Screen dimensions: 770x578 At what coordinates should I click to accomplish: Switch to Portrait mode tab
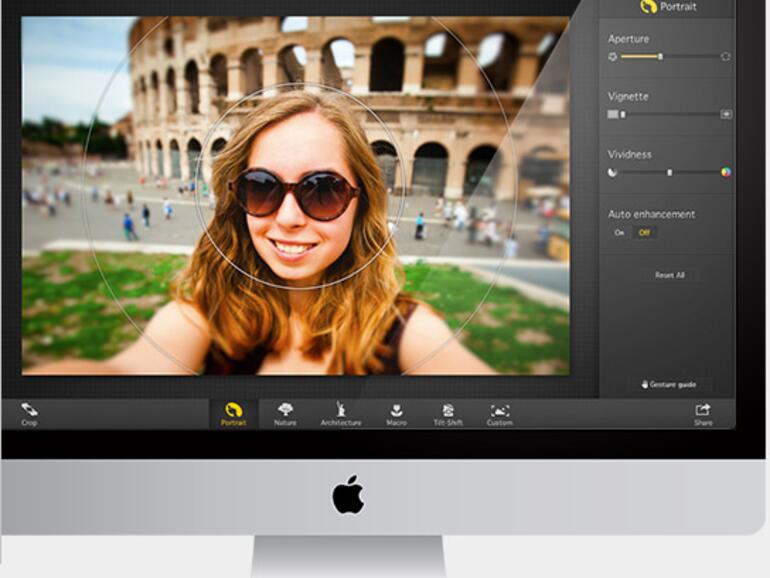[234, 414]
